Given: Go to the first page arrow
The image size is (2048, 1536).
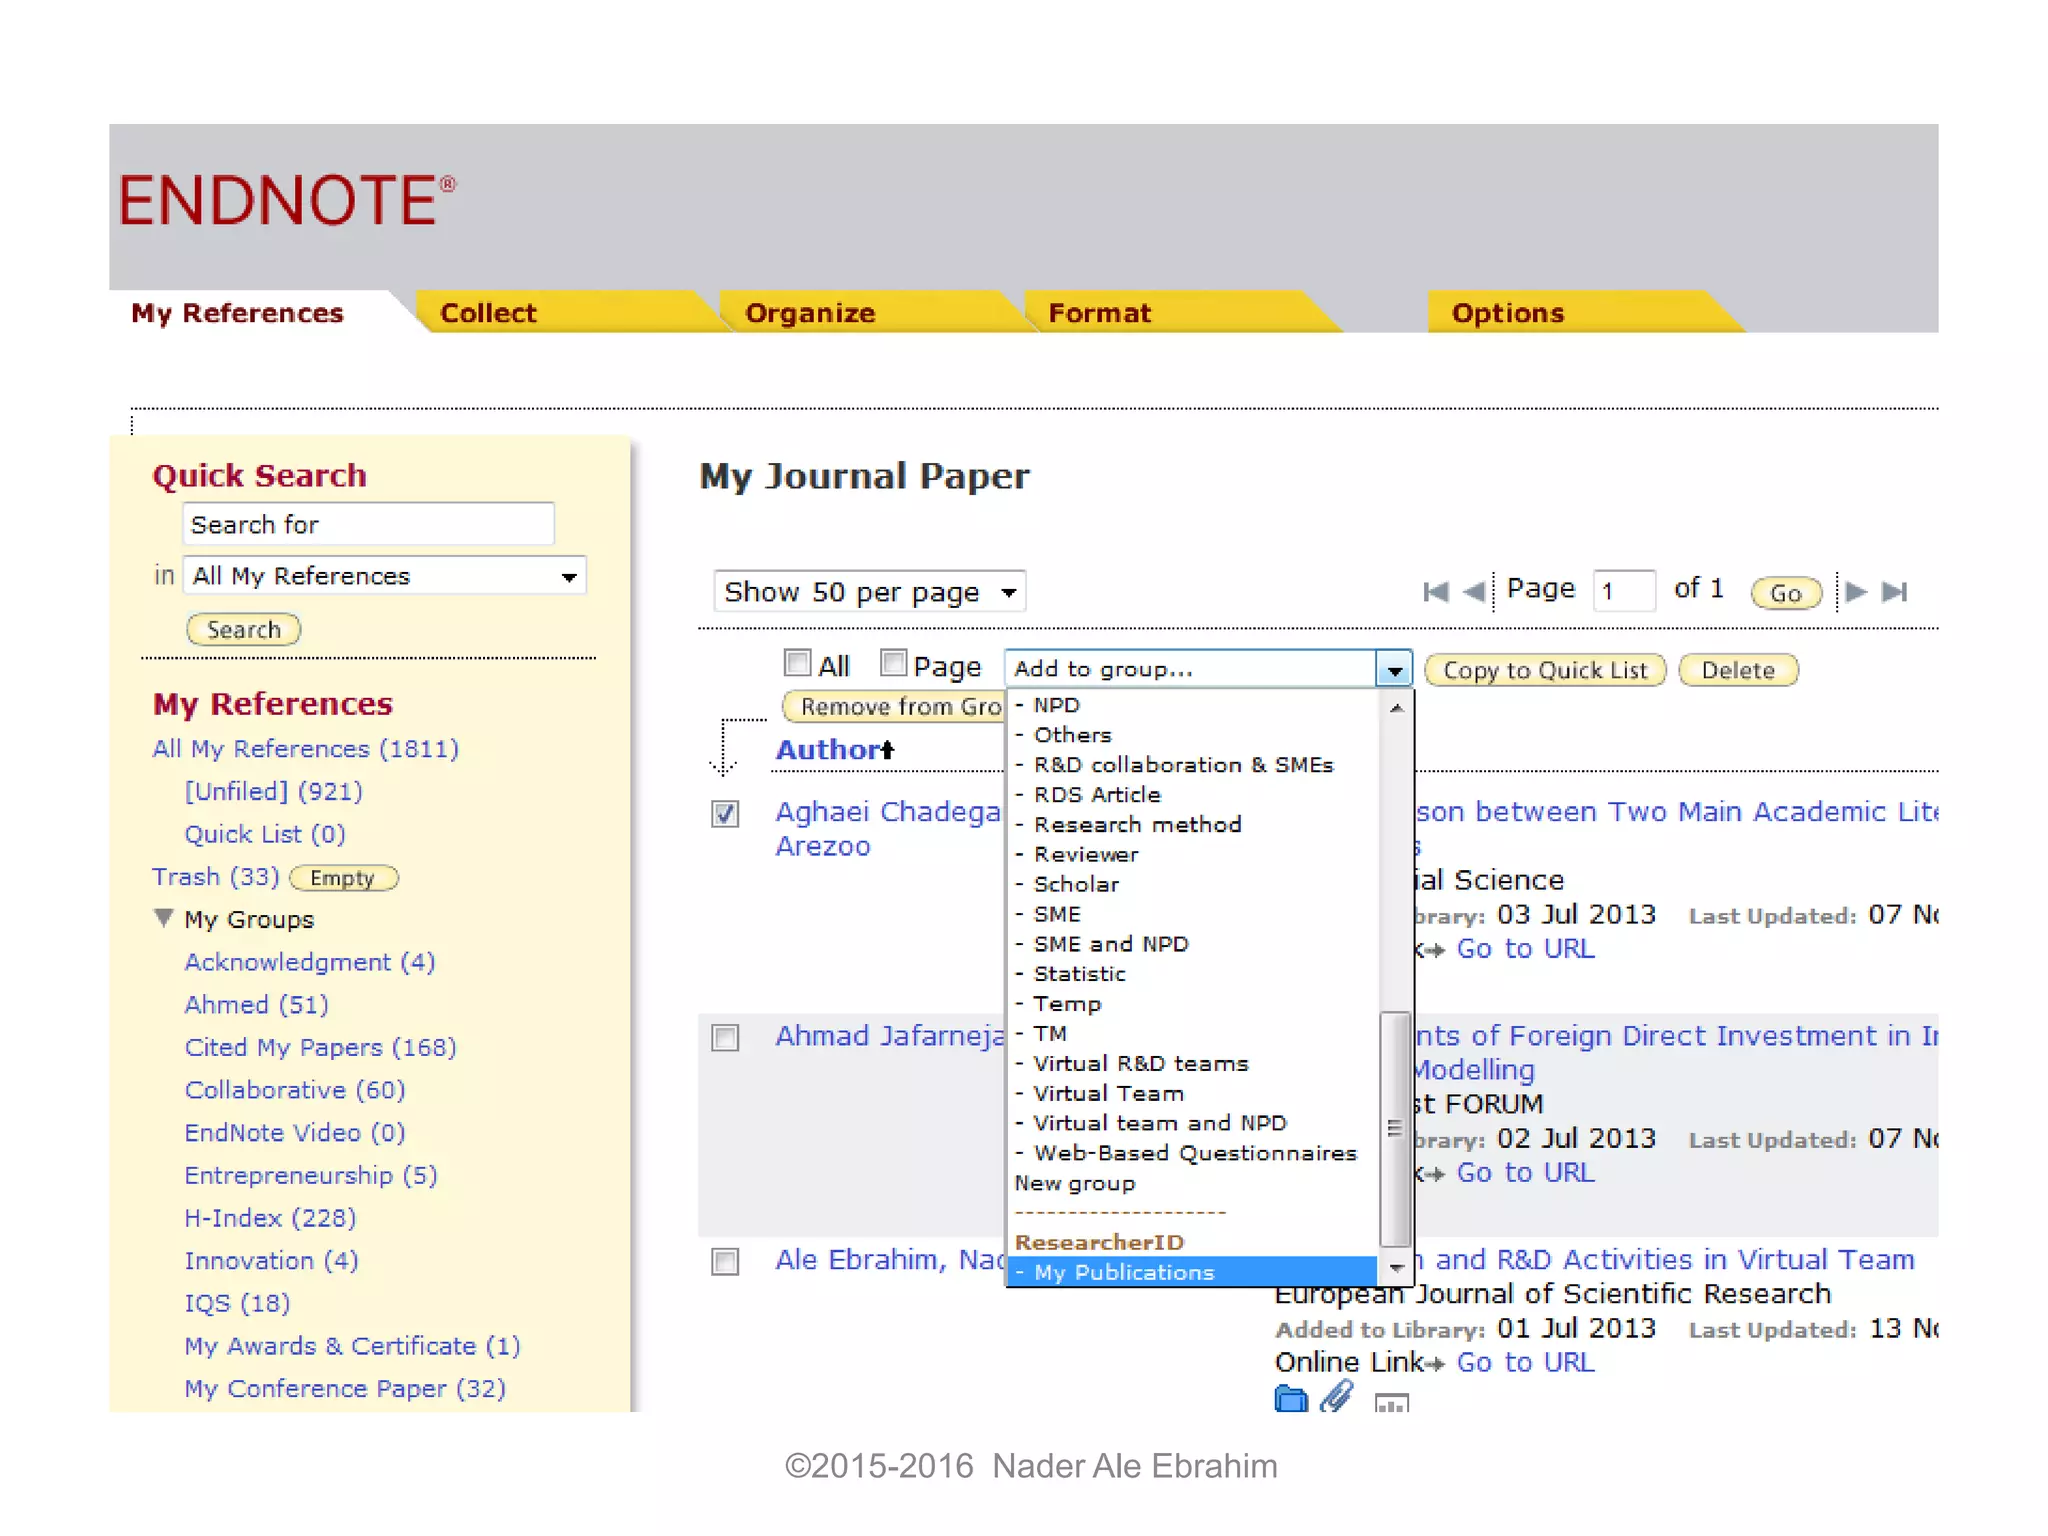Looking at the screenshot, I should click(x=1435, y=592).
